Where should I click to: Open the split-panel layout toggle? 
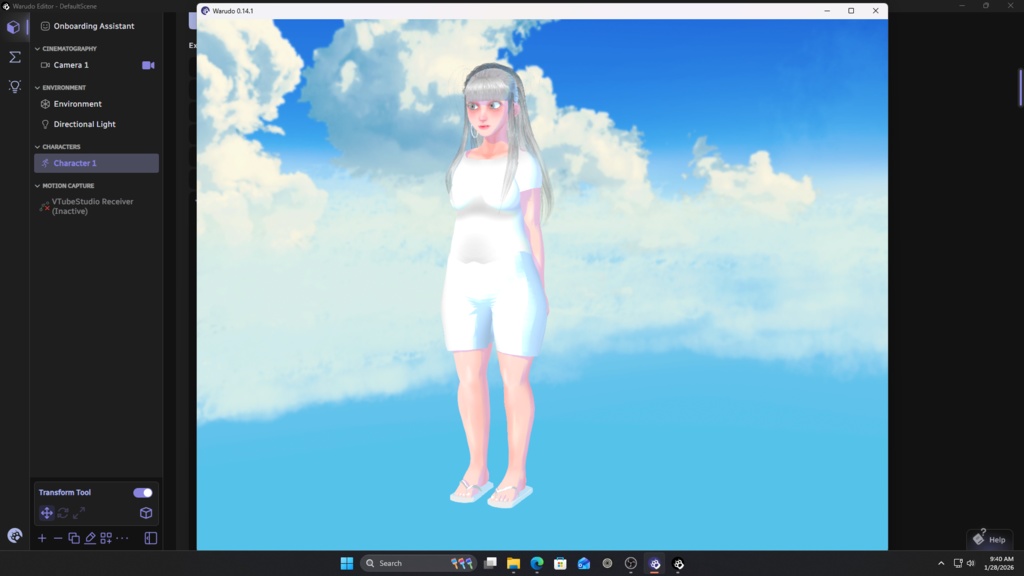(150, 538)
